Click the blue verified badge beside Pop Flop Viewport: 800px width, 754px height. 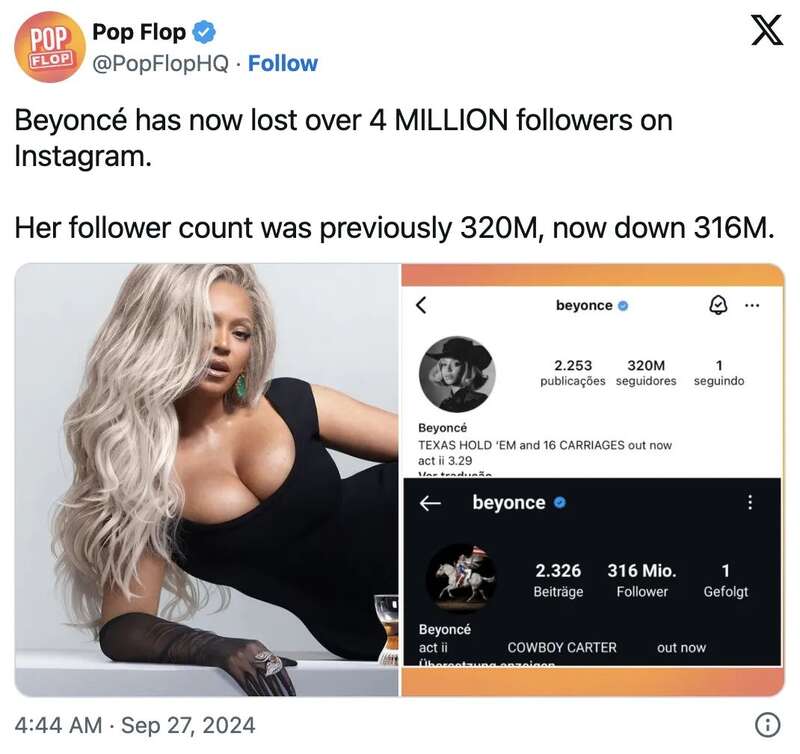coord(204,32)
